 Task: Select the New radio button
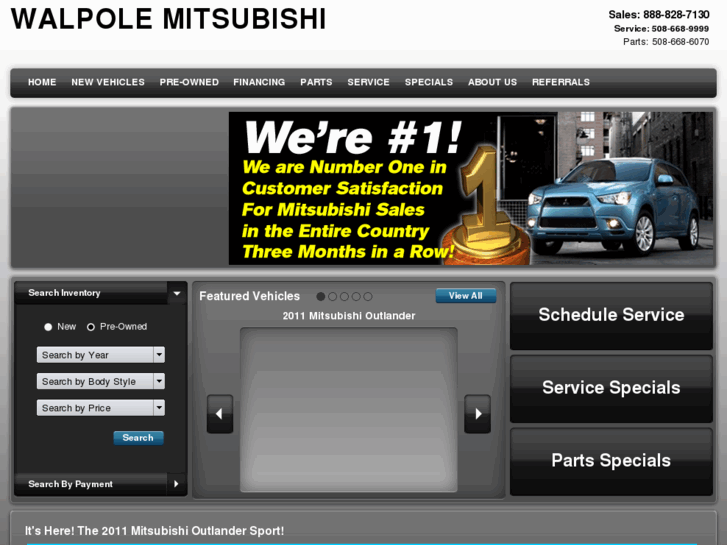[x=48, y=327]
